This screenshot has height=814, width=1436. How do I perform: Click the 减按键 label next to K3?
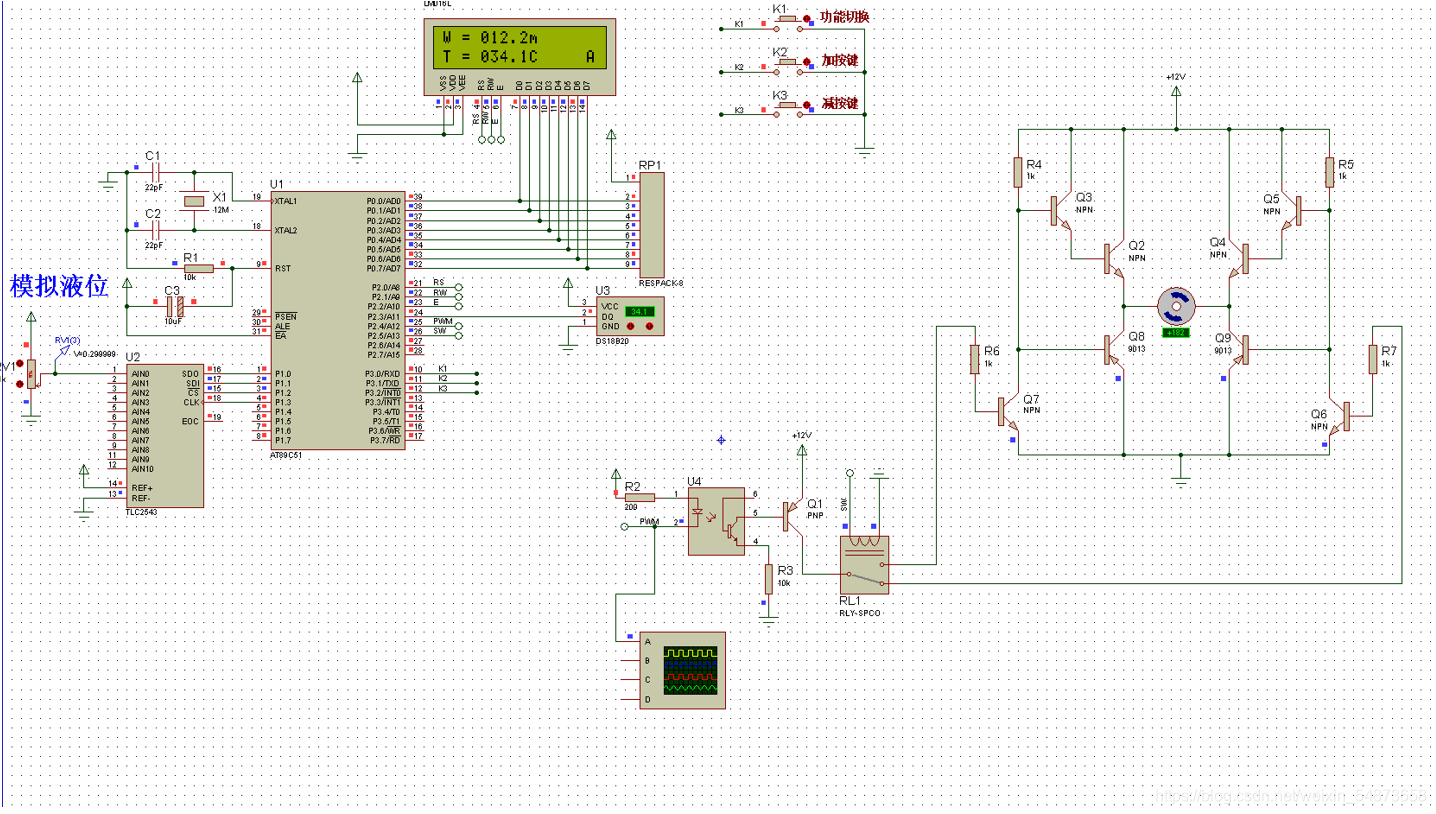840,104
